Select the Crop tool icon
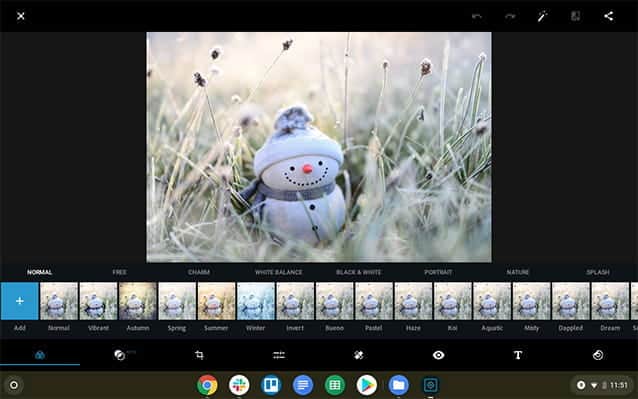The image size is (638, 399). tap(199, 355)
